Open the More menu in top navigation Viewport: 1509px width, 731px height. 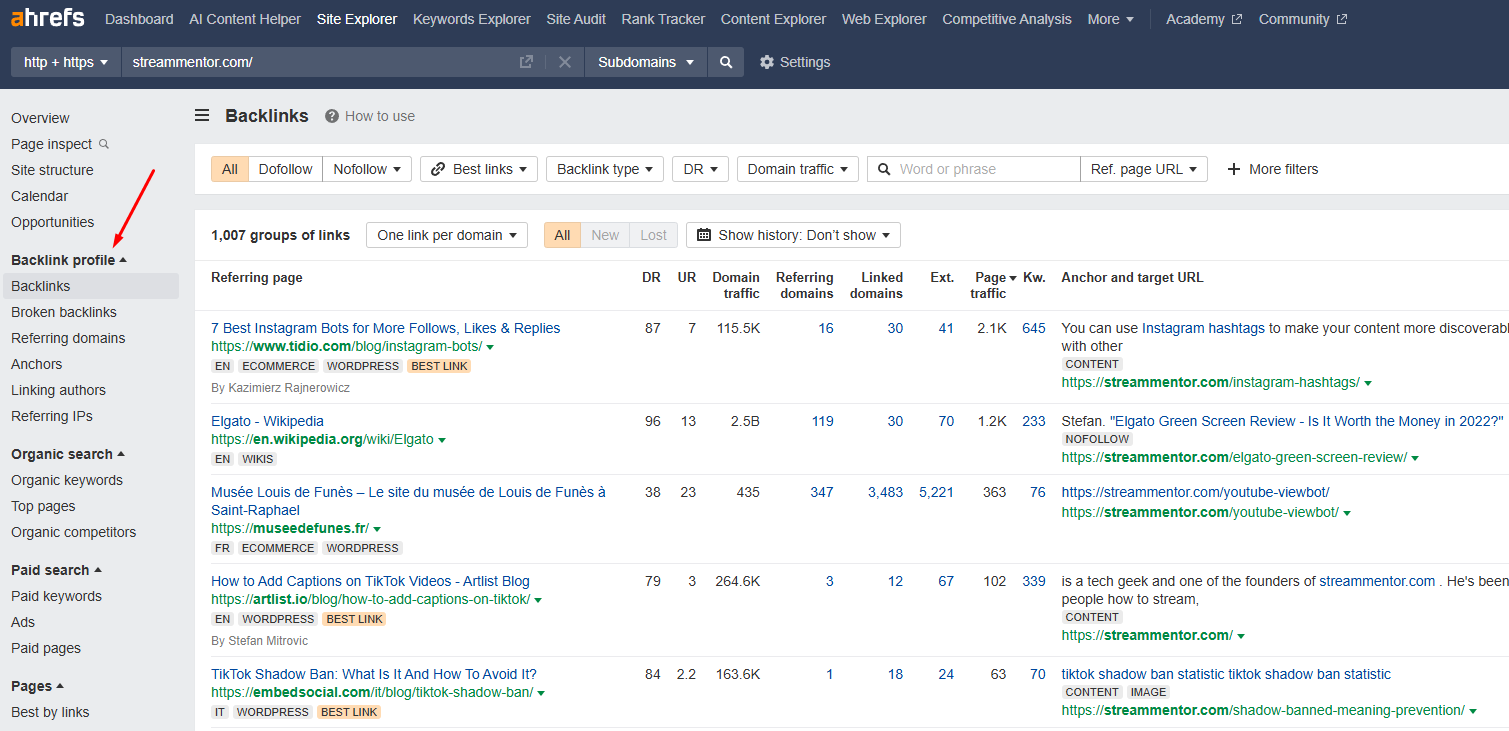[x=1111, y=19]
